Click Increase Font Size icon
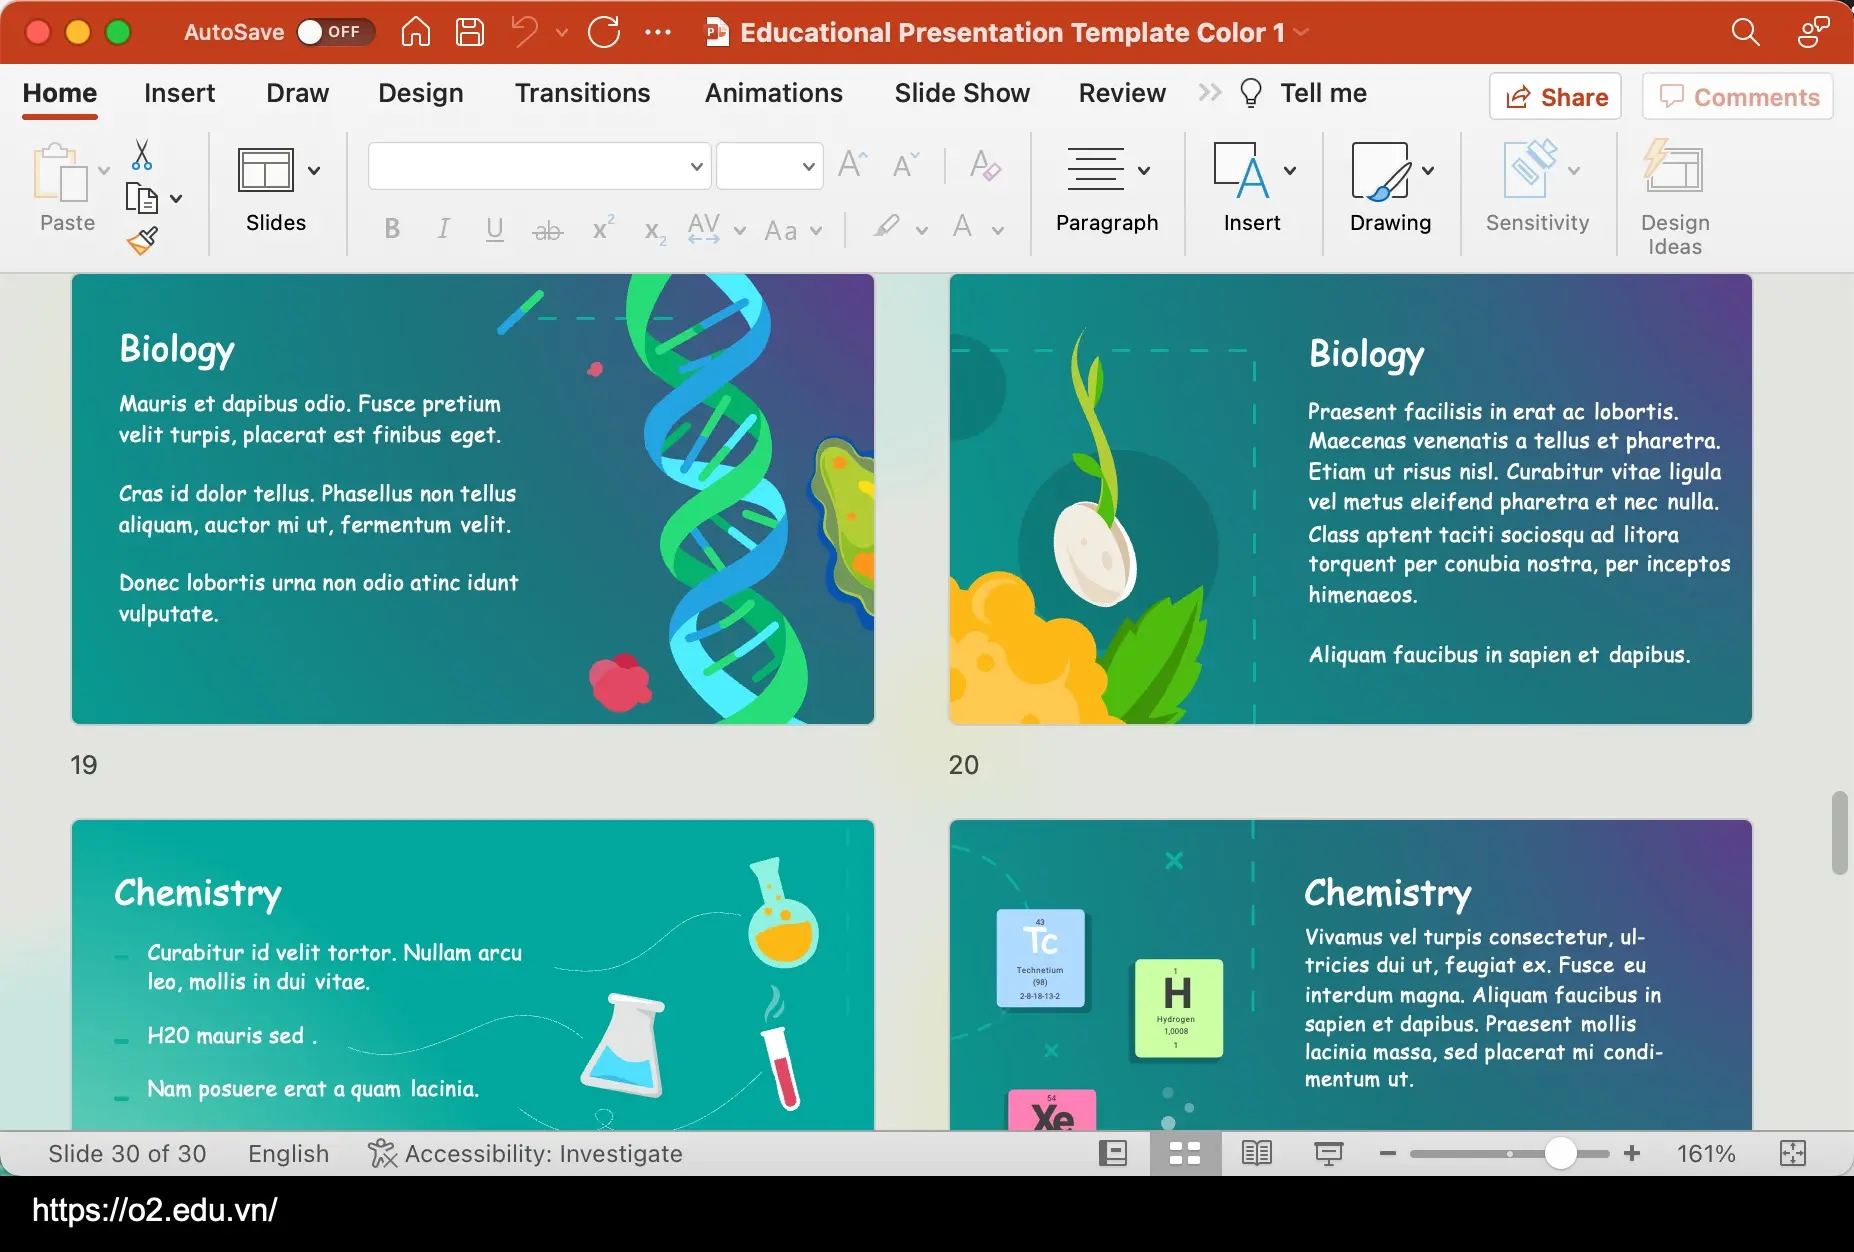The height and width of the screenshot is (1252, 1854). tap(853, 164)
